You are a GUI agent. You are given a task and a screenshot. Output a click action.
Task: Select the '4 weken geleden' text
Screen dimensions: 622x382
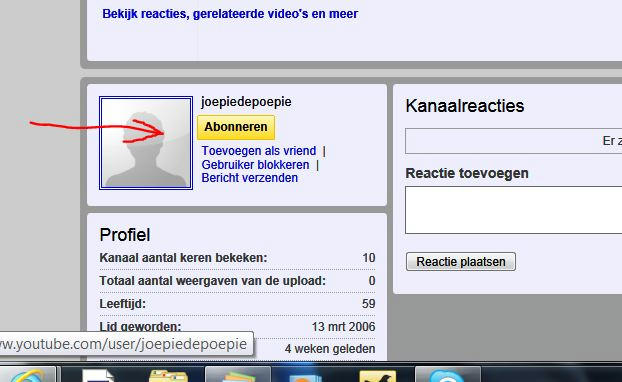point(330,349)
